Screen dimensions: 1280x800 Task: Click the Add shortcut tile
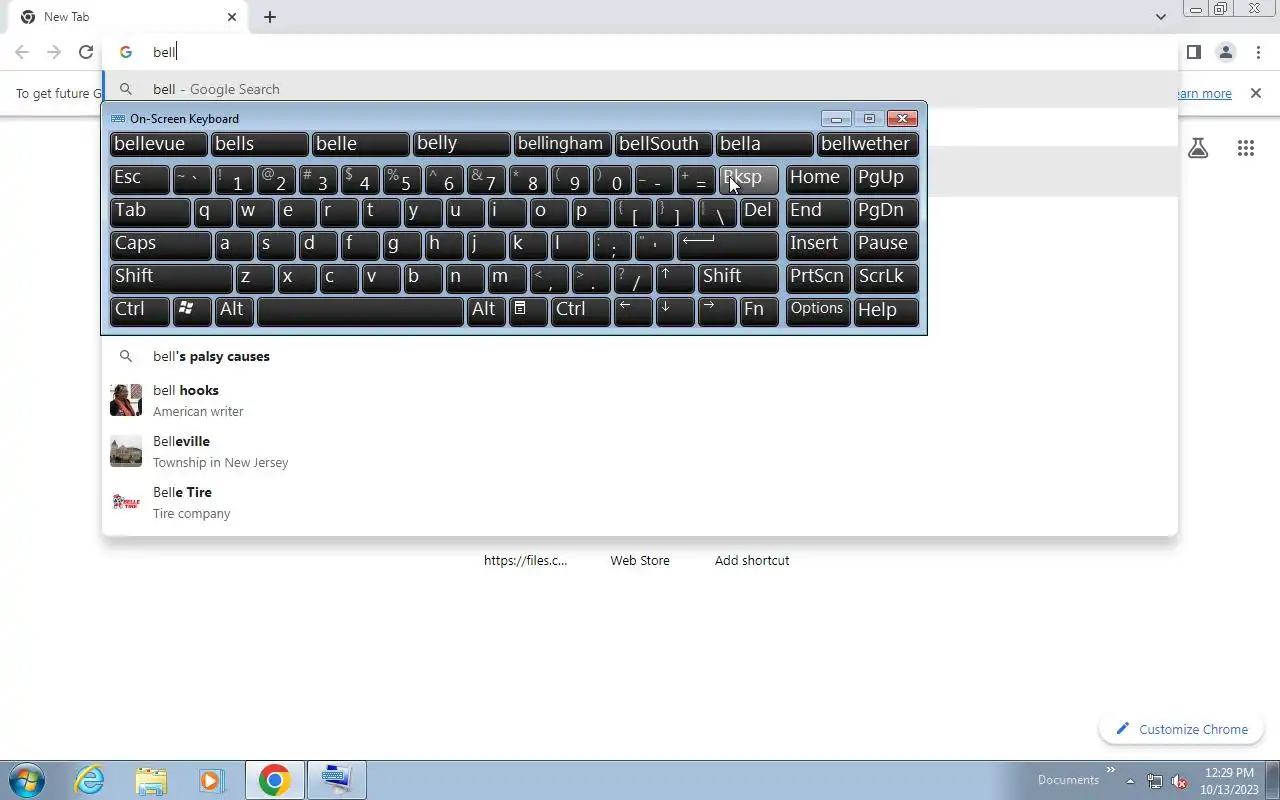point(752,560)
